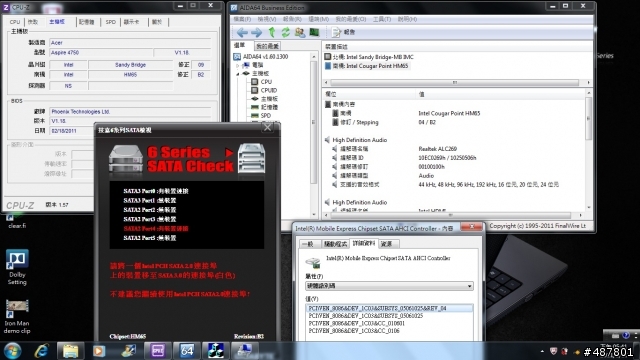640x360 pixels.
Task: Click AIDA64 green monitor toolbar icon
Action: (x=314, y=32)
